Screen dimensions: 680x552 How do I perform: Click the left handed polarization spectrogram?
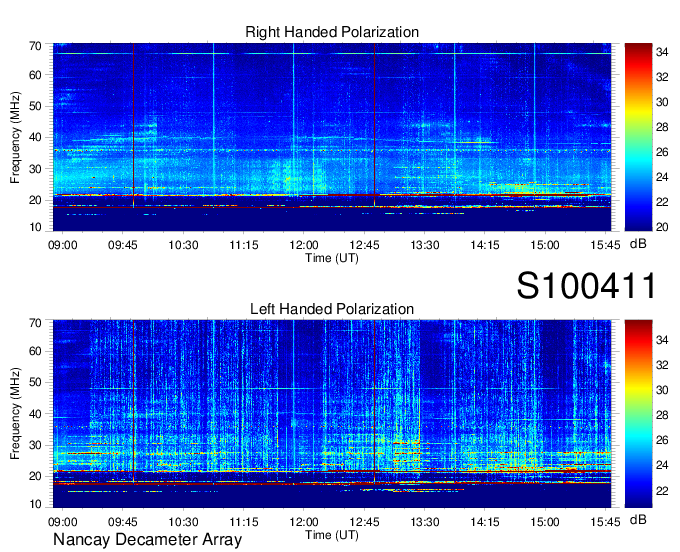pyautogui.click(x=332, y=414)
